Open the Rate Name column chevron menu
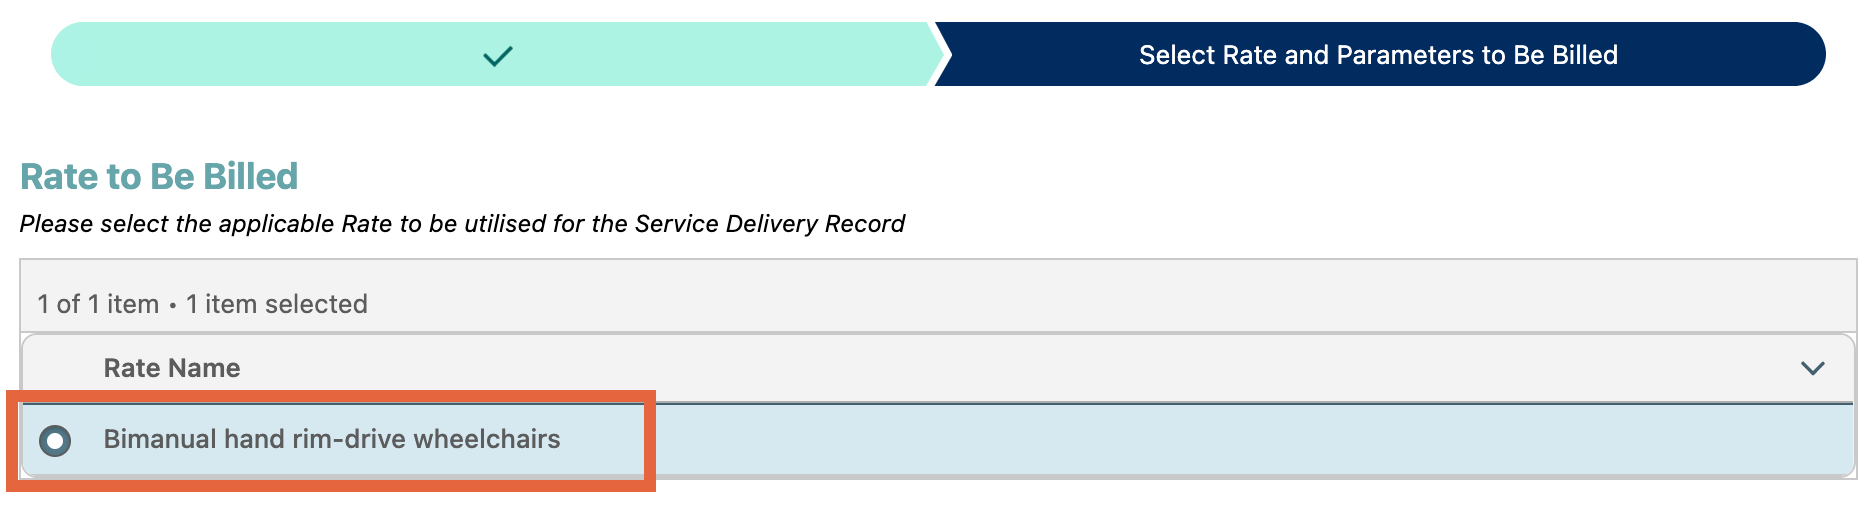This screenshot has width=1873, height=528. click(1812, 368)
